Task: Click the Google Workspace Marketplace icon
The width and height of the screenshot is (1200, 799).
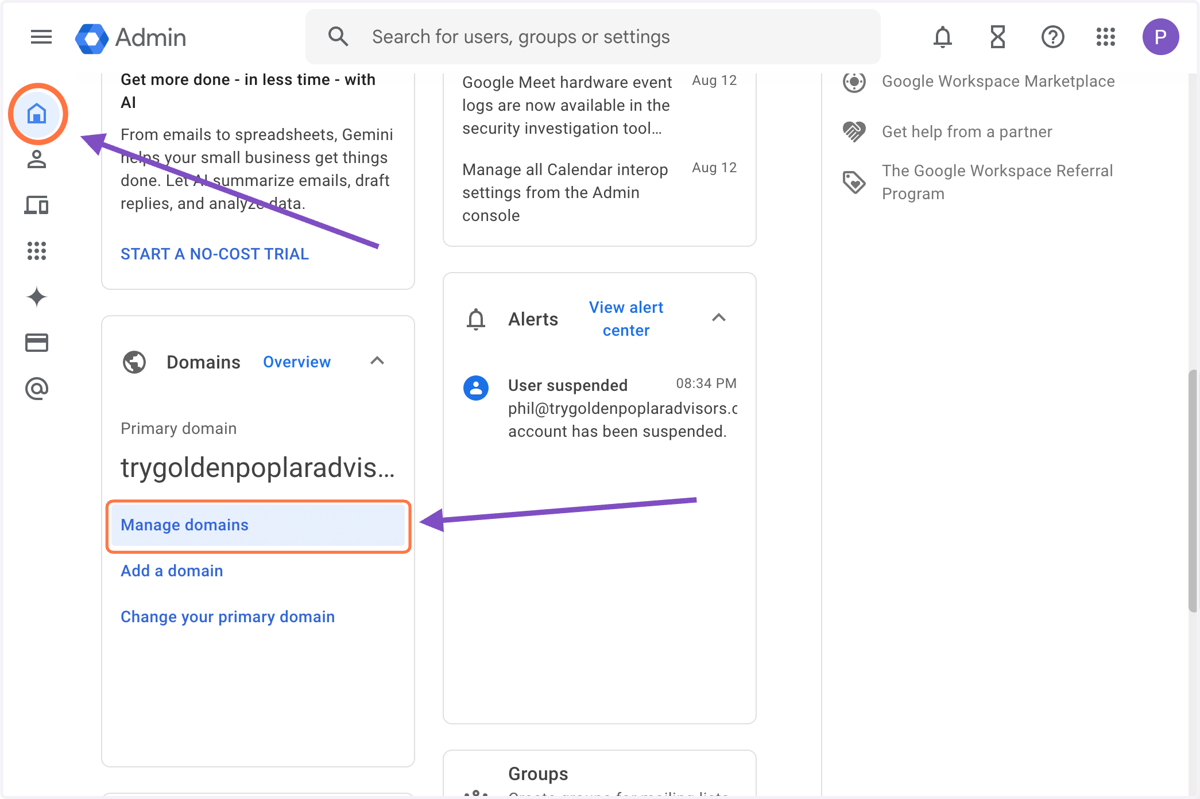Action: pos(854,82)
